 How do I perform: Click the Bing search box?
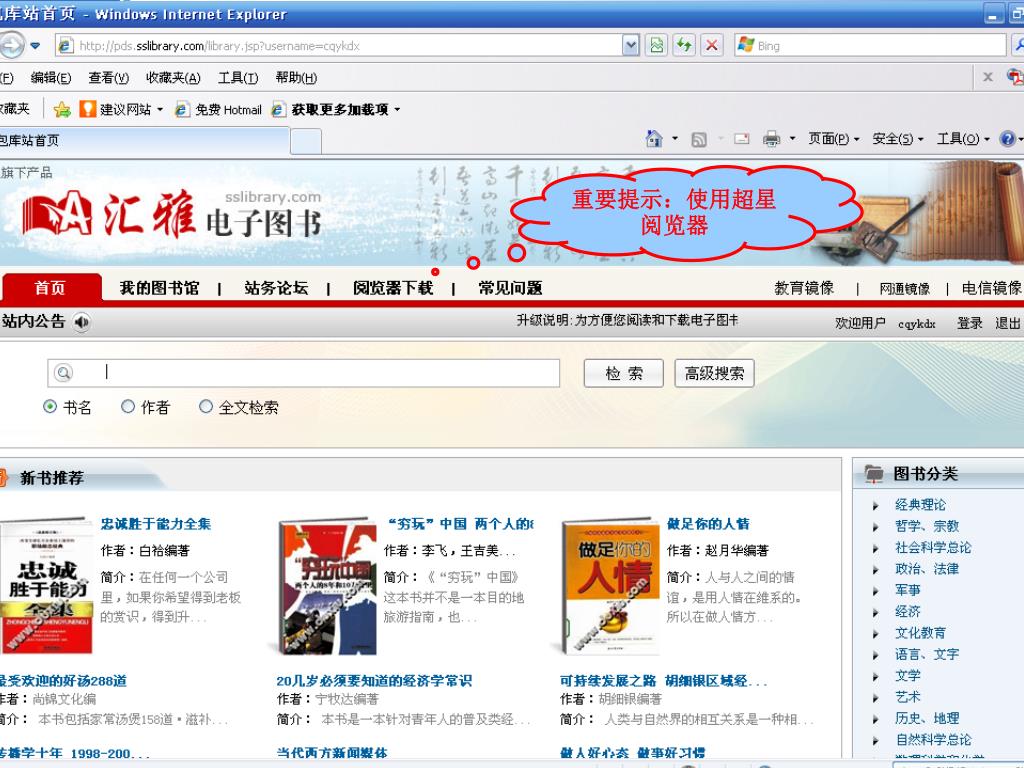[x=870, y=46]
